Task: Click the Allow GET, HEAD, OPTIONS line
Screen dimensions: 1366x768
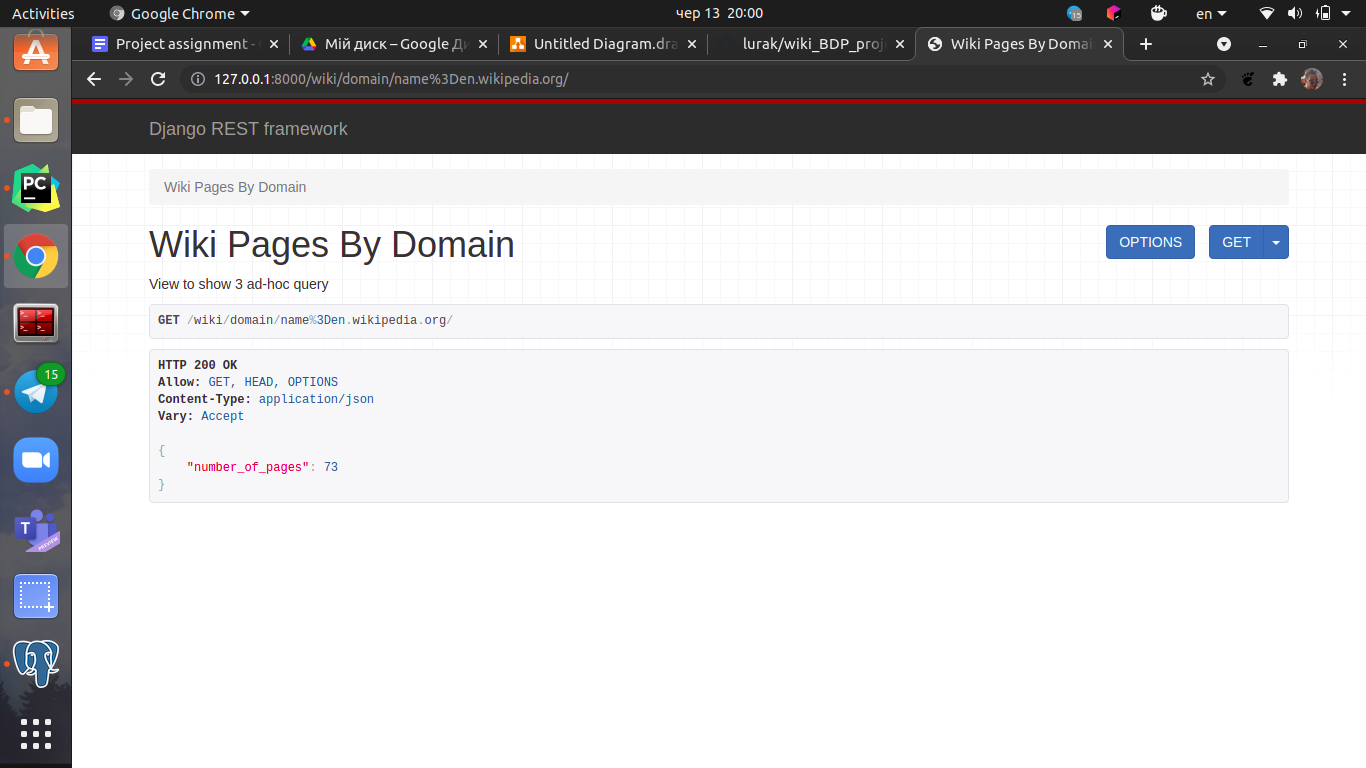Action: (x=248, y=382)
